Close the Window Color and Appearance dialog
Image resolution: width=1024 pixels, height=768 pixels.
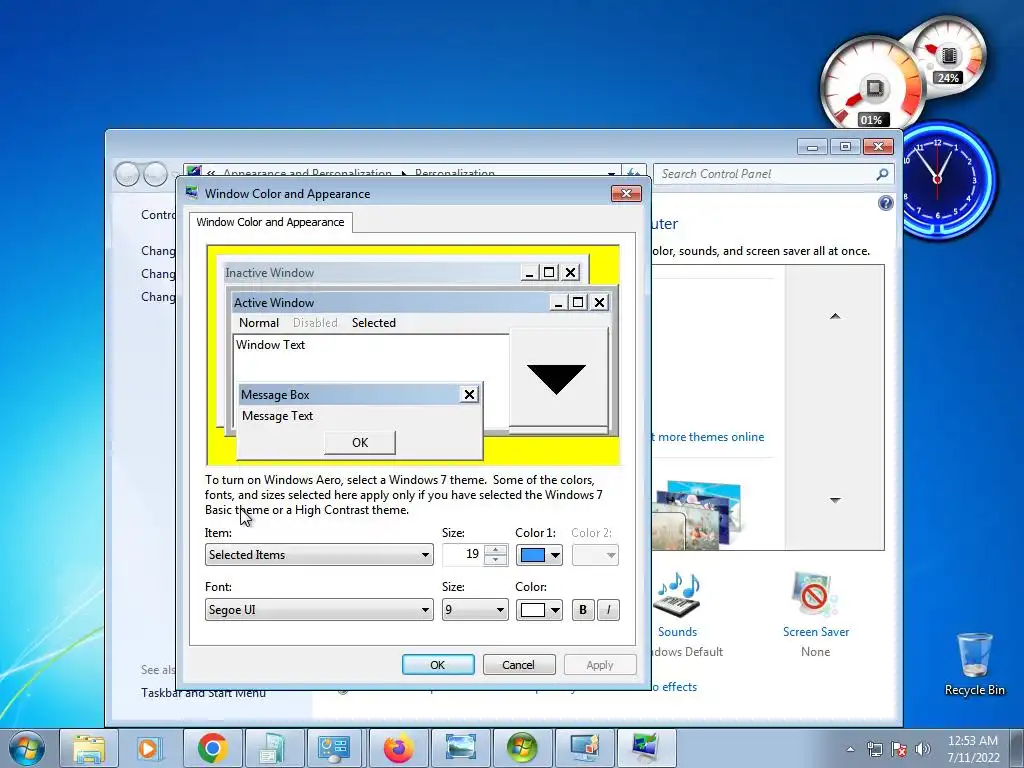tap(626, 193)
